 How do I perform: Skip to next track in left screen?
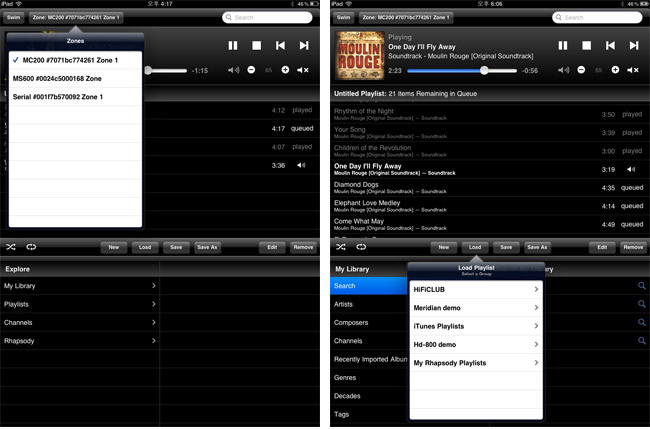[304, 46]
